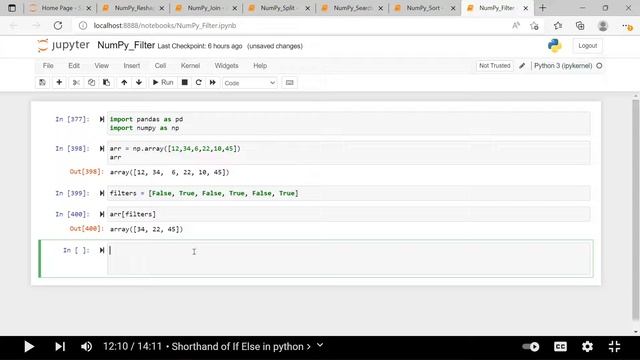This screenshot has height=360, width=640.
Task: Open browser collections icon
Action: pos(580,26)
